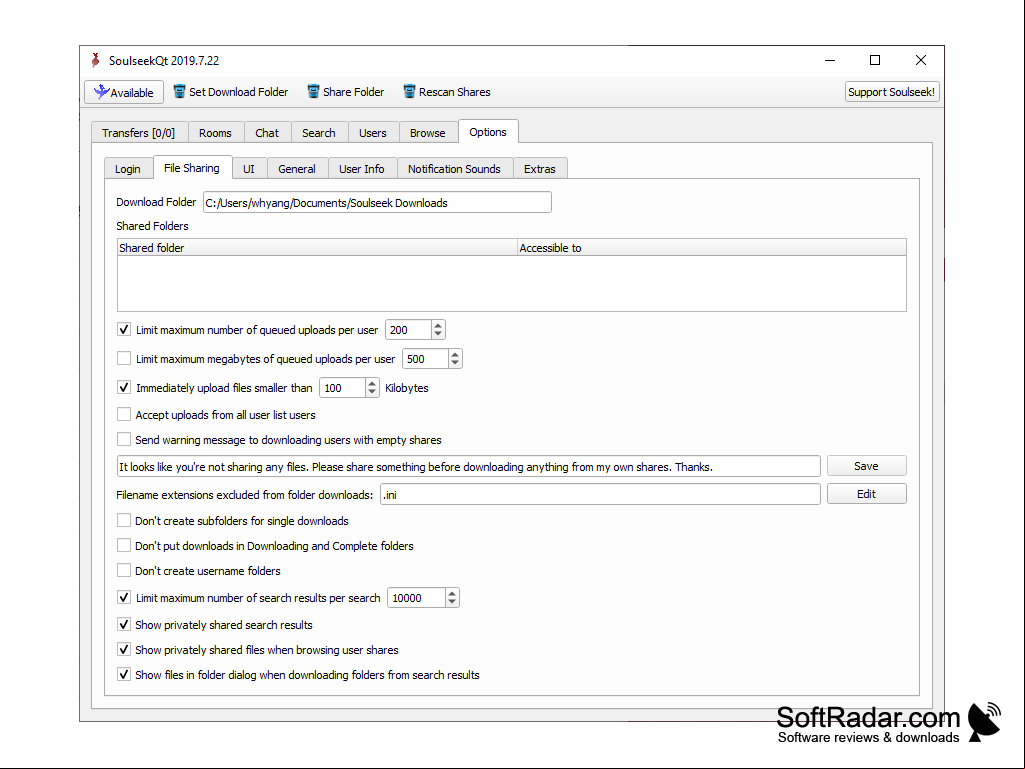The image size is (1025, 769).
Task: Select the Options tab
Action: (488, 131)
